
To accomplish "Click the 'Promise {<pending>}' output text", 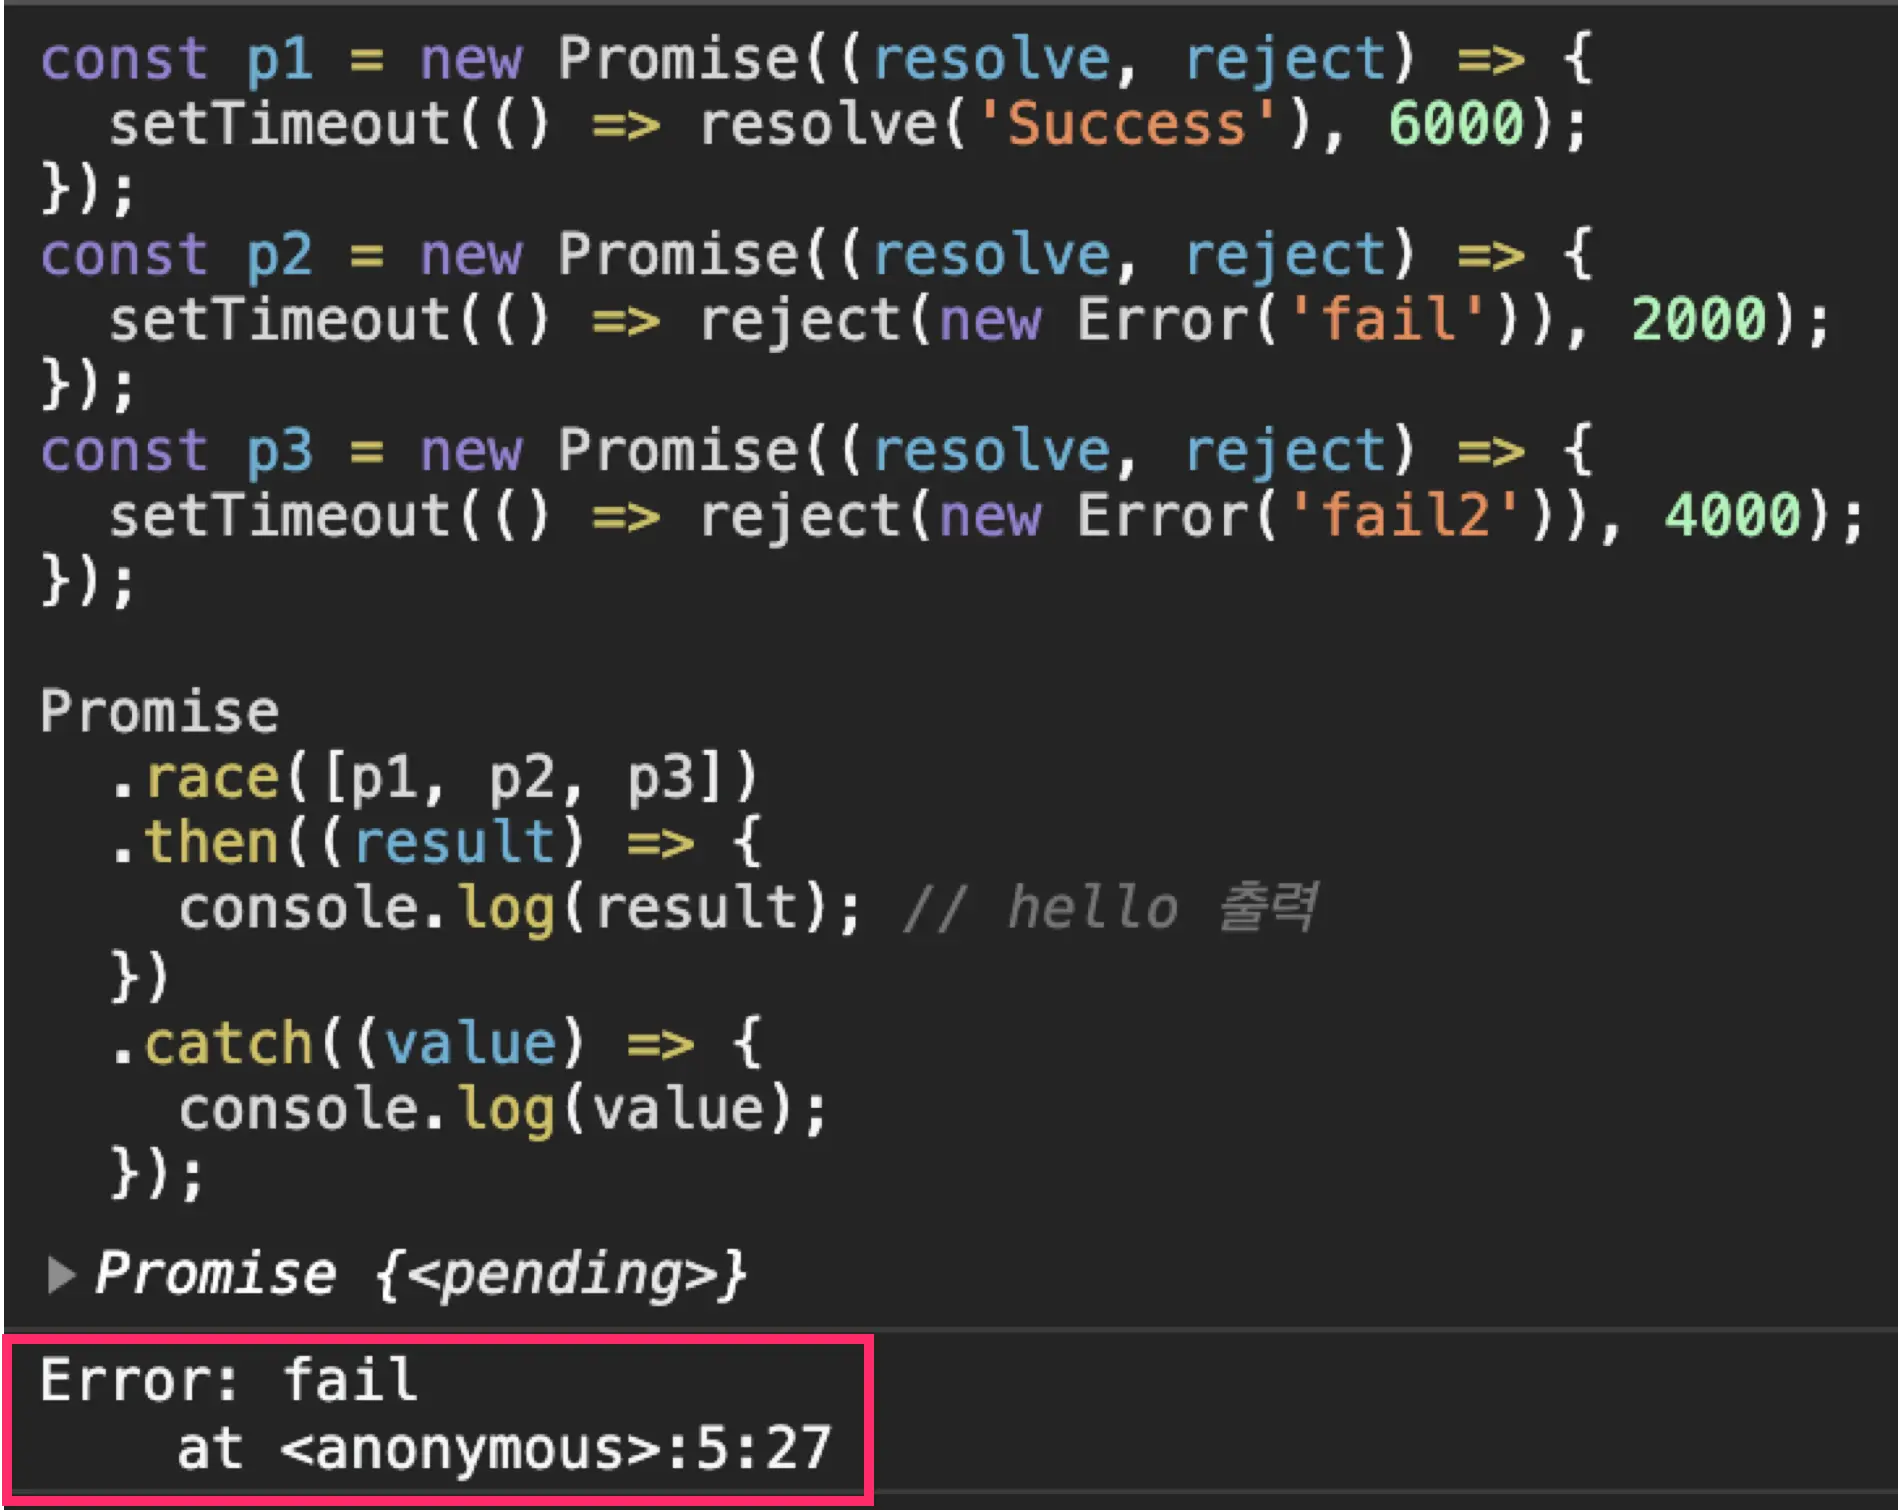I will tap(420, 1274).
